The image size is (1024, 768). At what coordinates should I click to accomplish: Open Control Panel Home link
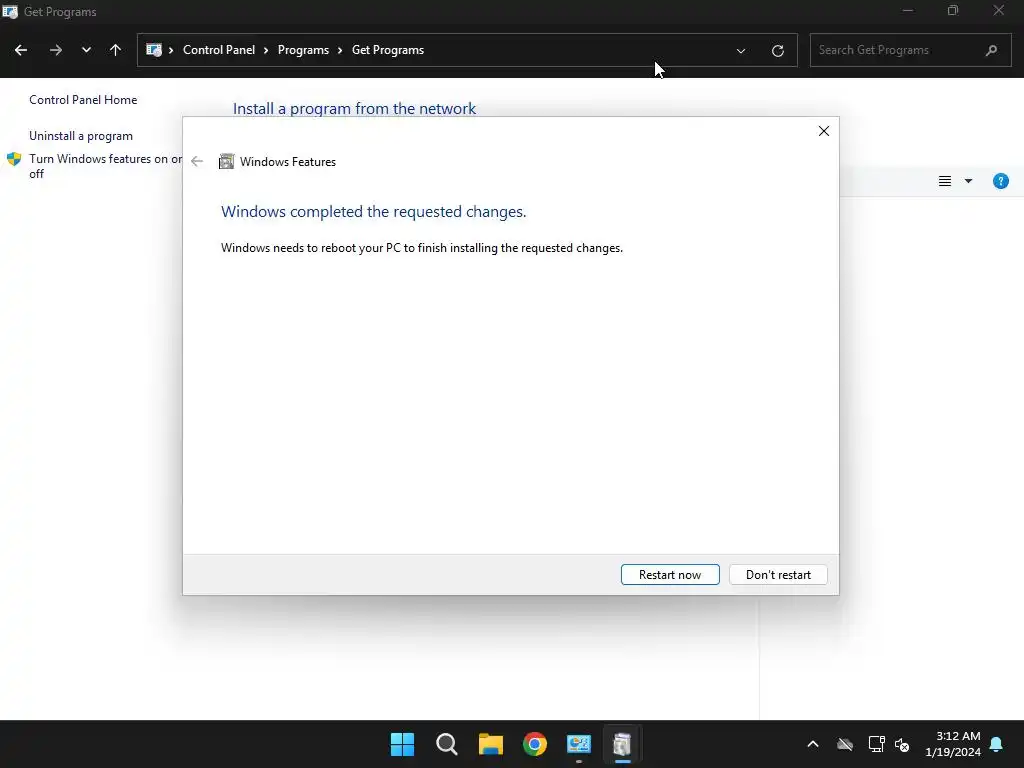tap(83, 100)
